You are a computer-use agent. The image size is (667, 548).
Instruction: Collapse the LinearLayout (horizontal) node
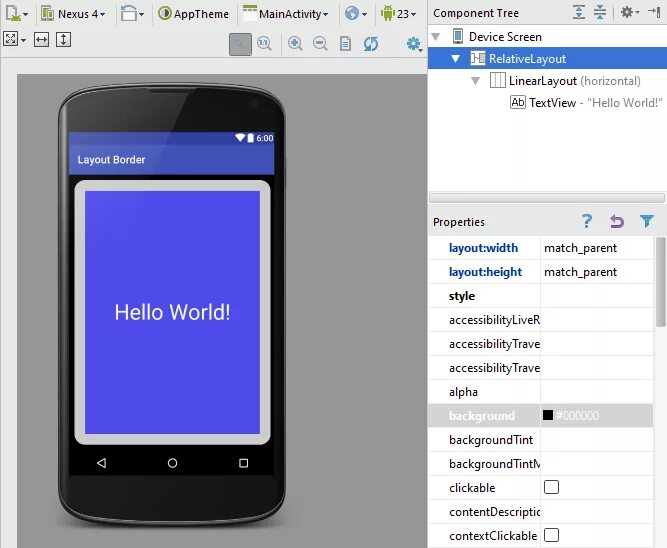(x=476, y=80)
